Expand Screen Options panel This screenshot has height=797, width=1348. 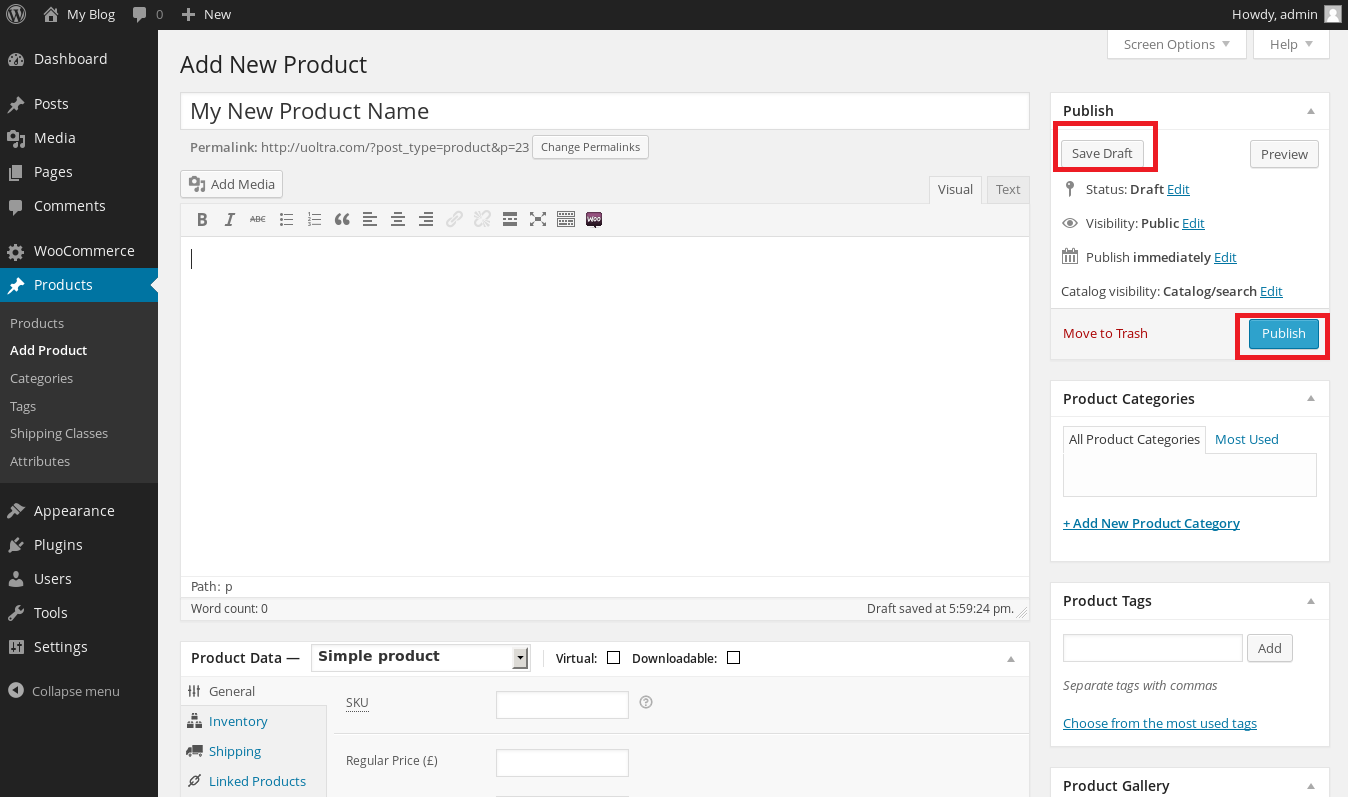point(1177,44)
